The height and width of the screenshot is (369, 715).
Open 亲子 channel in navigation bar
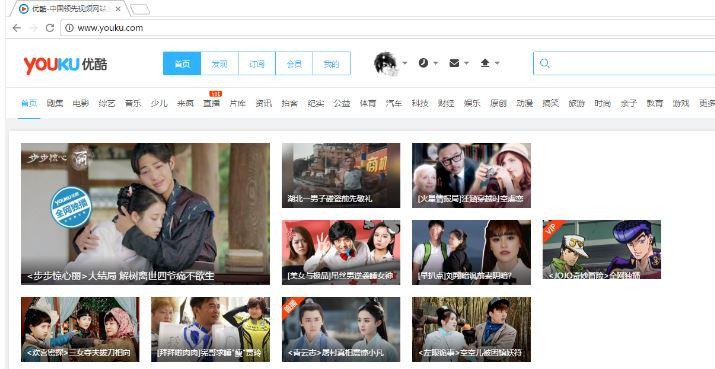(628, 104)
